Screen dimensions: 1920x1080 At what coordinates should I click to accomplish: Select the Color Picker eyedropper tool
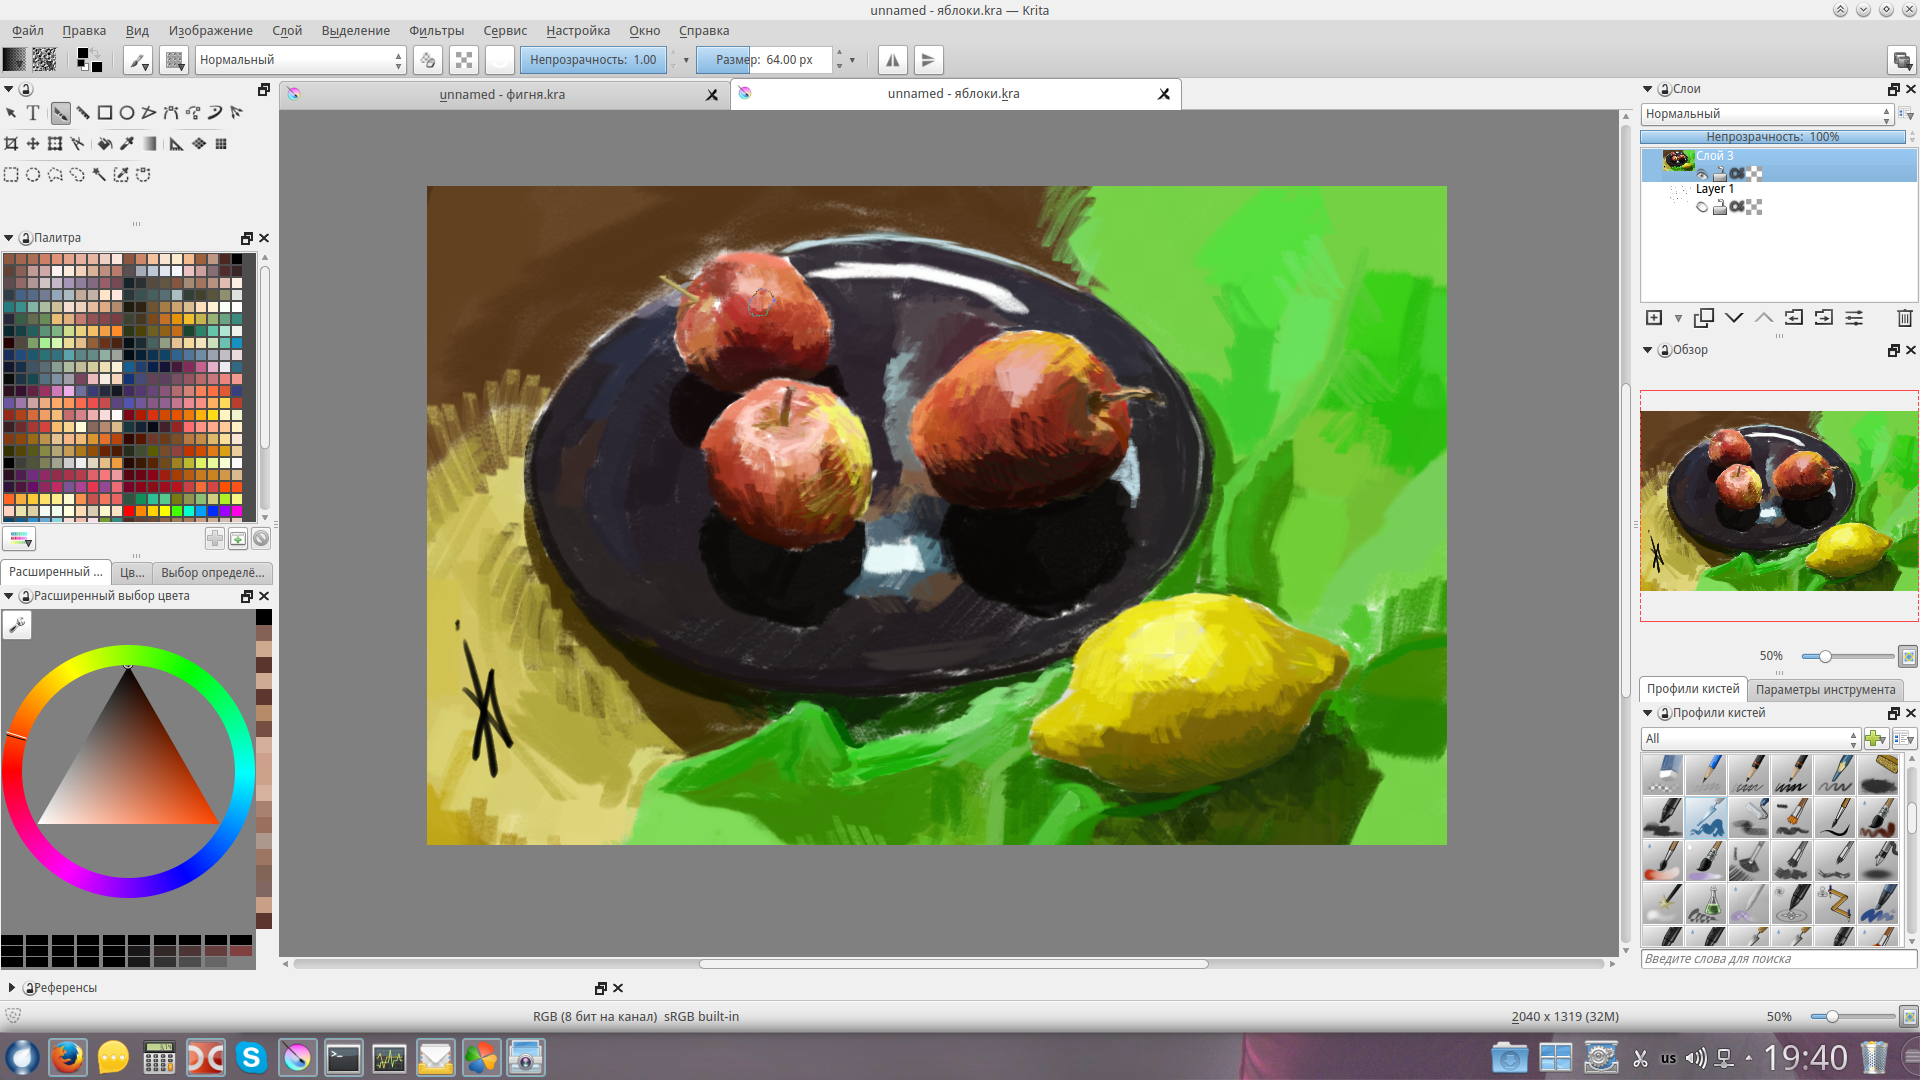click(127, 144)
